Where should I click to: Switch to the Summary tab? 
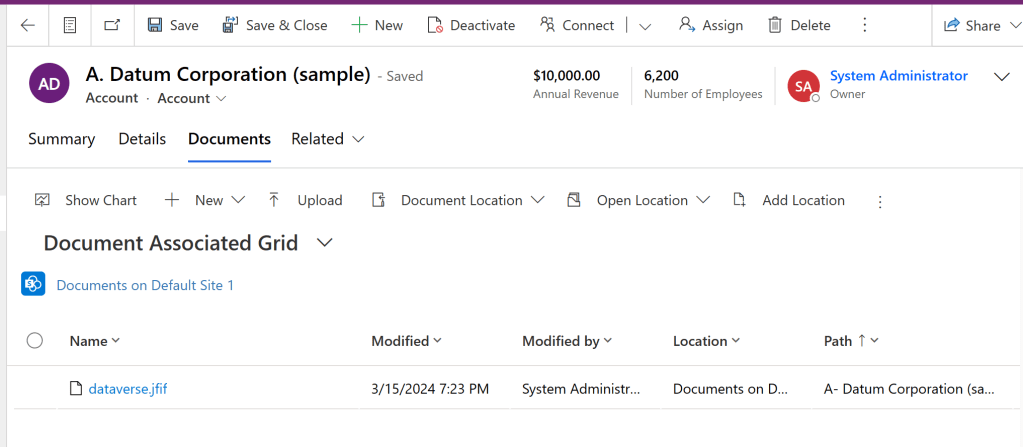[x=62, y=139]
